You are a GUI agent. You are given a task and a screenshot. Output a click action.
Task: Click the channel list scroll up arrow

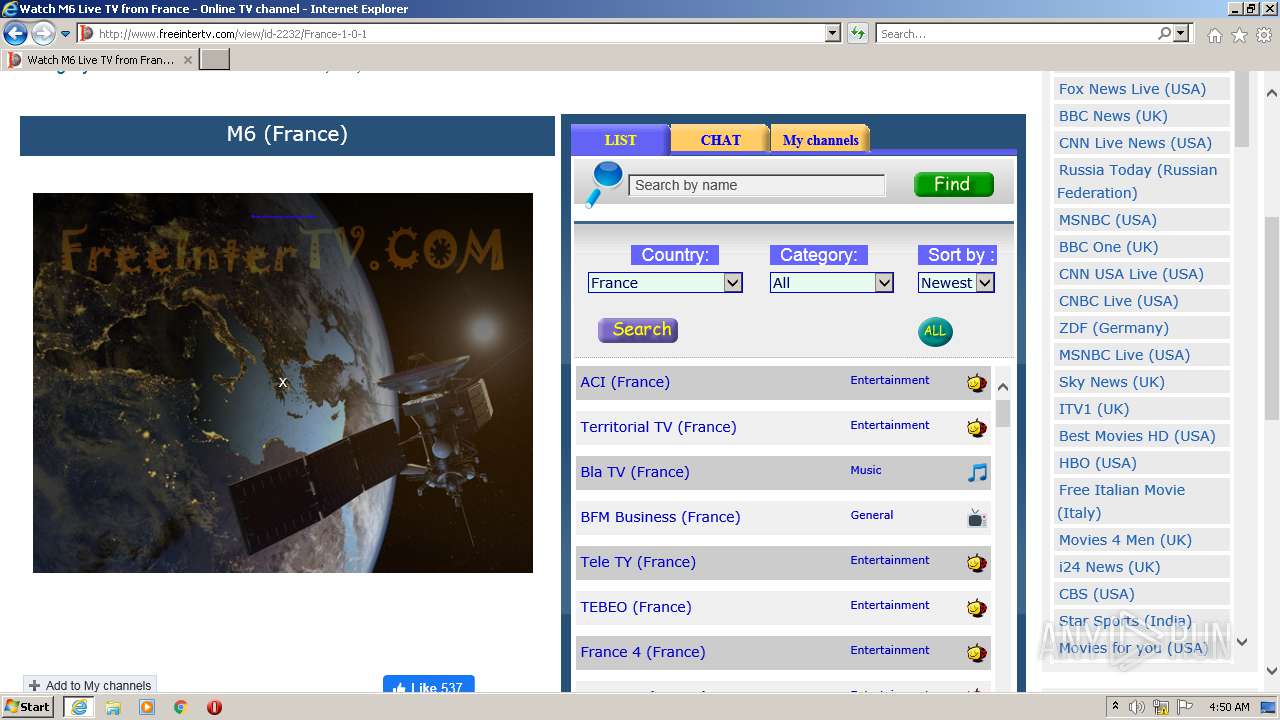point(1003,387)
